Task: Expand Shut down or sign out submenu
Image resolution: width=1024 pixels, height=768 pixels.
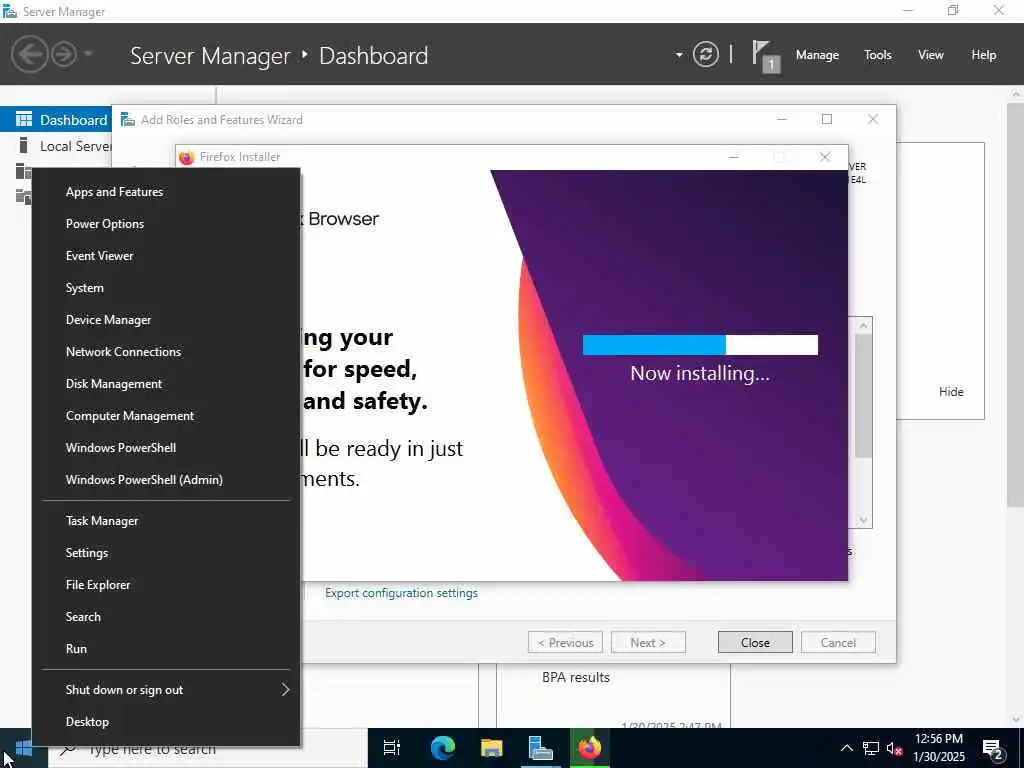Action: coord(166,690)
